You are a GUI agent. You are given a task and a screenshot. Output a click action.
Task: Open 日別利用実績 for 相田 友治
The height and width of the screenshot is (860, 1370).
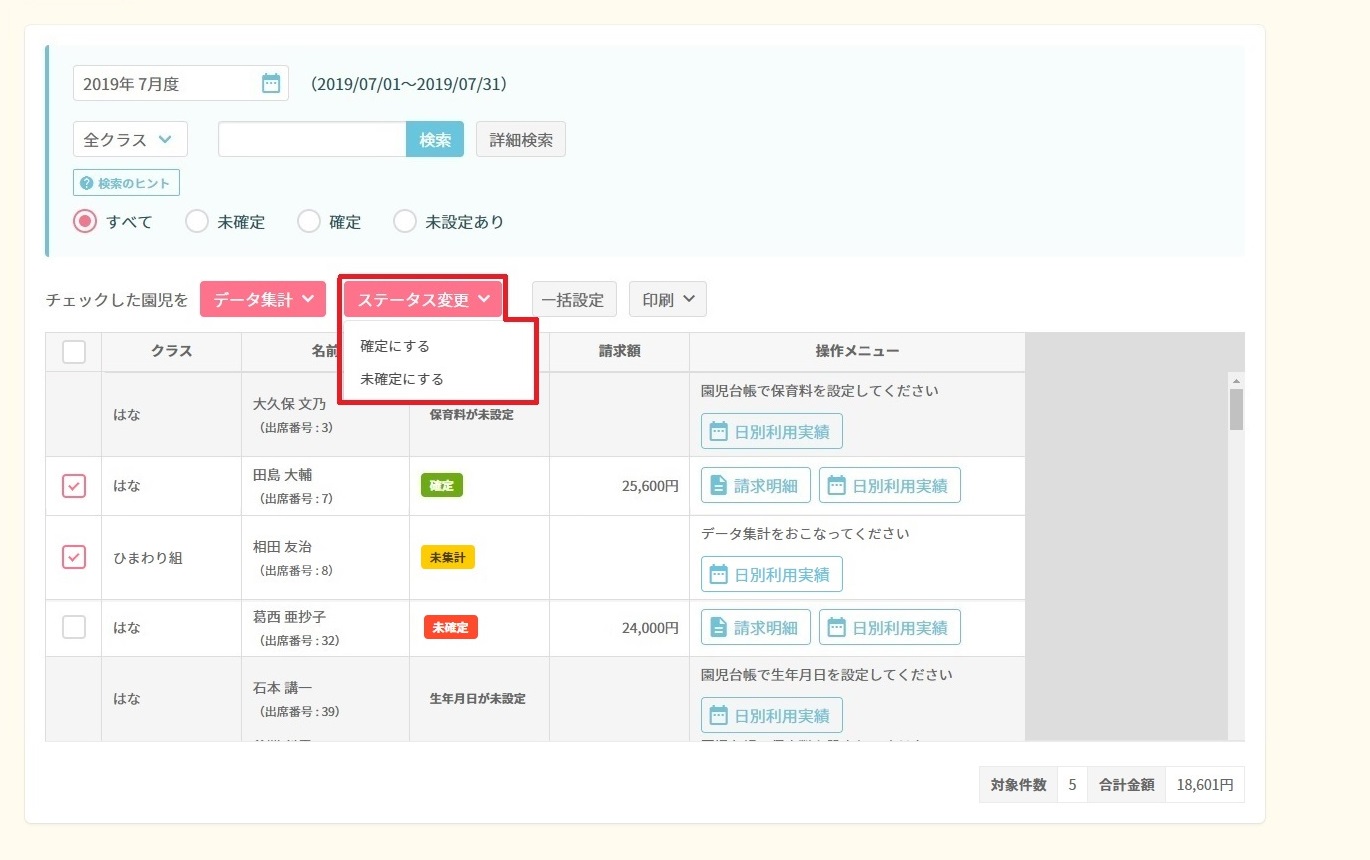pos(771,575)
